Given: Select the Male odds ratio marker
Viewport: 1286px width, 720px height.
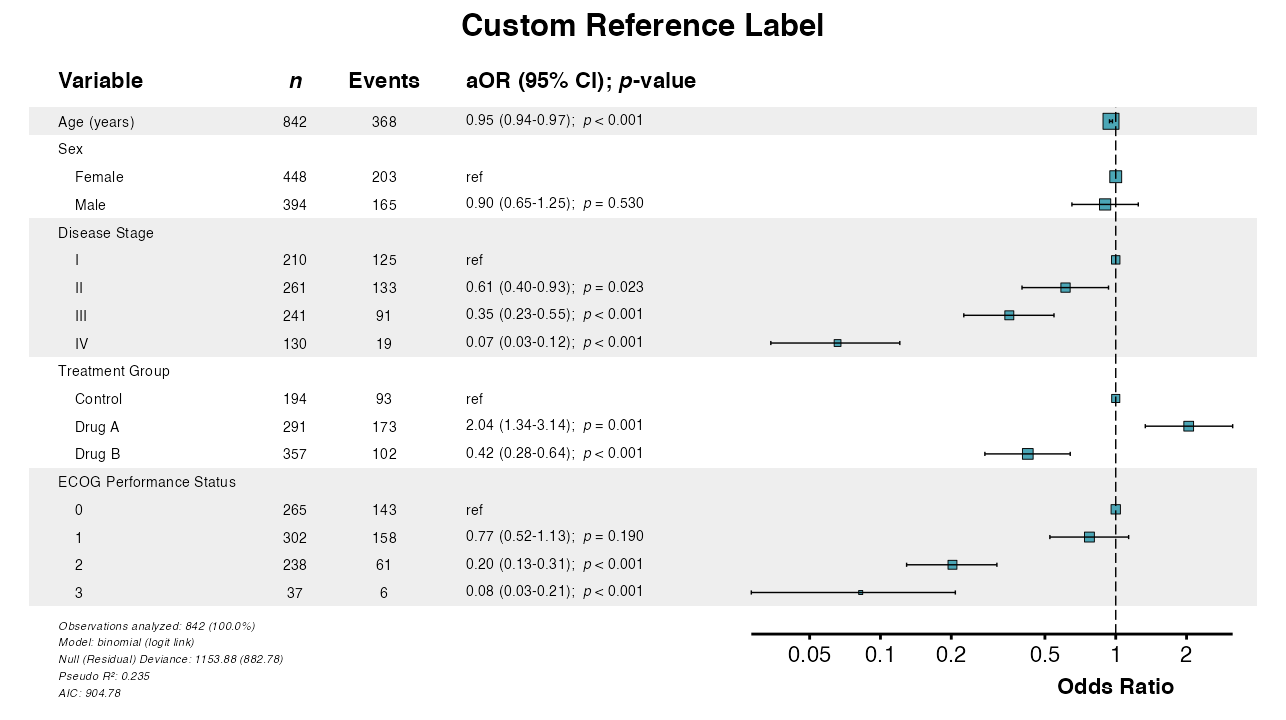Looking at the screenshot, I should coord(1104,204).
